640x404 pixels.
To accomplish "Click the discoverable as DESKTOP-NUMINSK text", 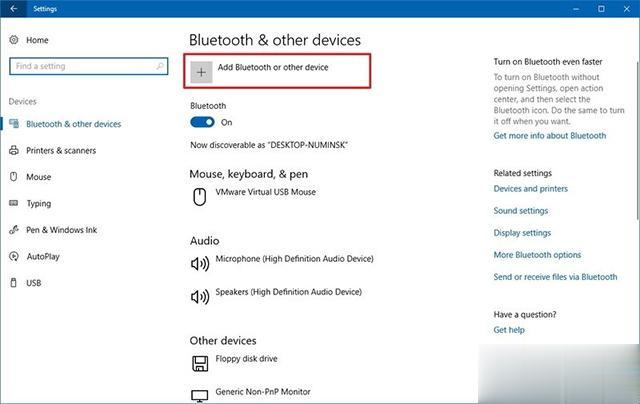I will [x=269, y=145].
